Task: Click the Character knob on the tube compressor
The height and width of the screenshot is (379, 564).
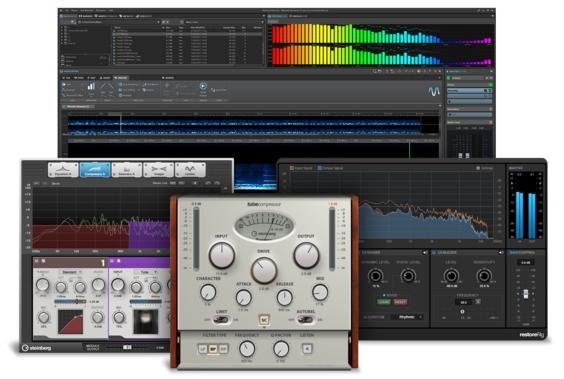Action: (x=208, y=292)
